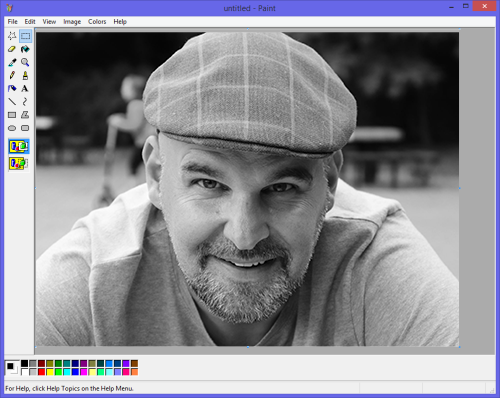Viewport: 500px width, 398px height.
Task: Choose the bright red swatch
Action: (x=41, y=372)
